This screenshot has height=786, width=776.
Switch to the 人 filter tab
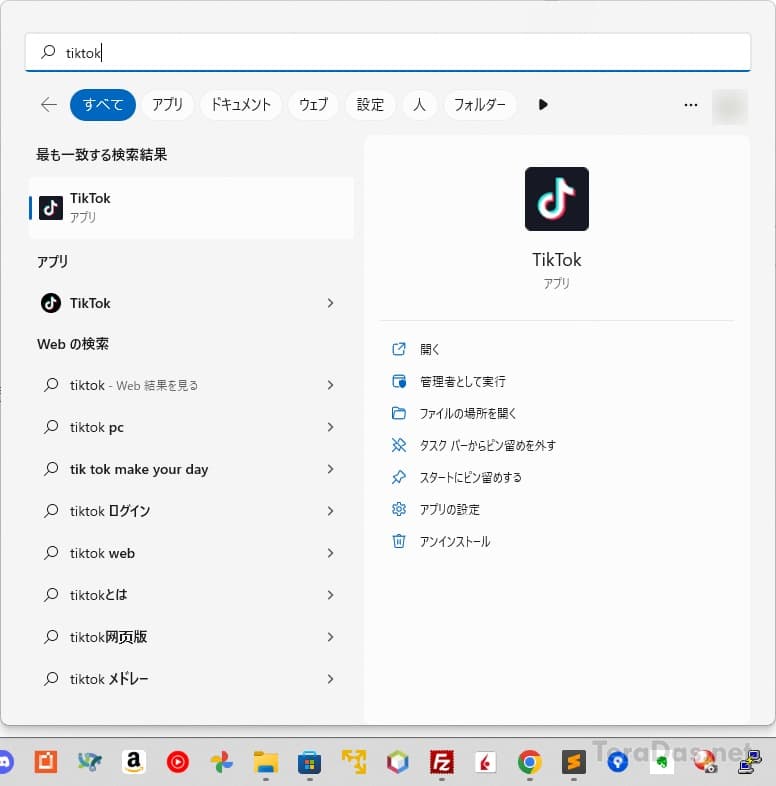pos(420,105)
